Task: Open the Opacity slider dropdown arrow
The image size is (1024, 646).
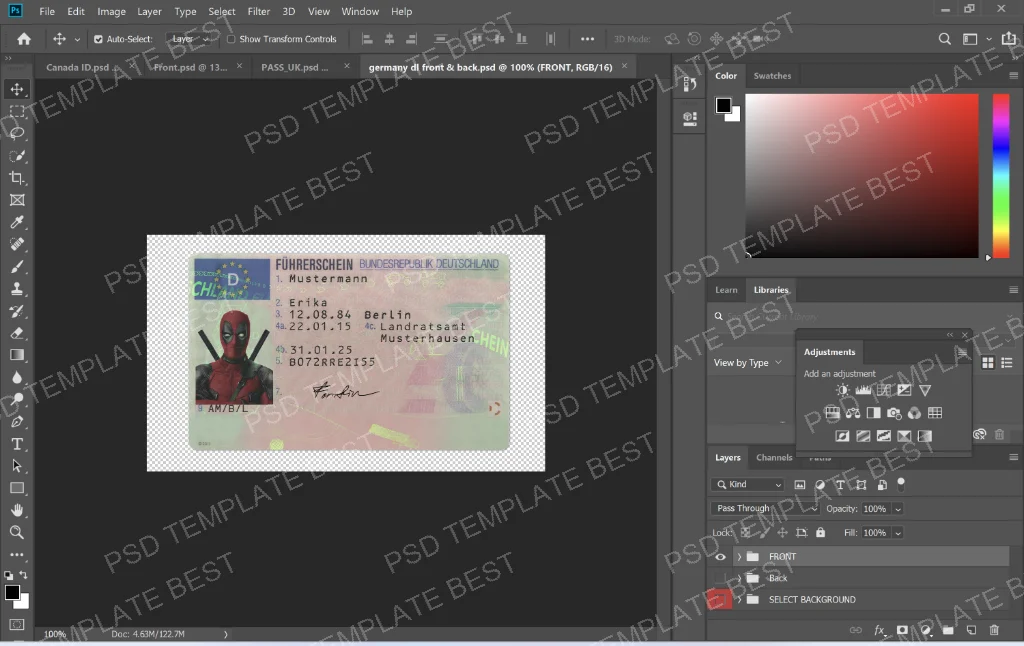Action: [898, 509]
